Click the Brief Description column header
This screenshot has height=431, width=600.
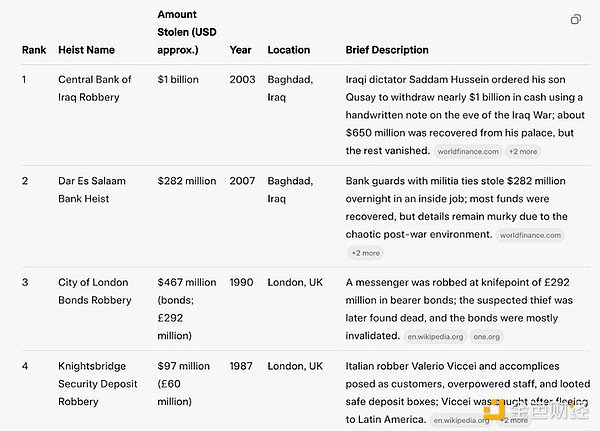tap(387, 50)
